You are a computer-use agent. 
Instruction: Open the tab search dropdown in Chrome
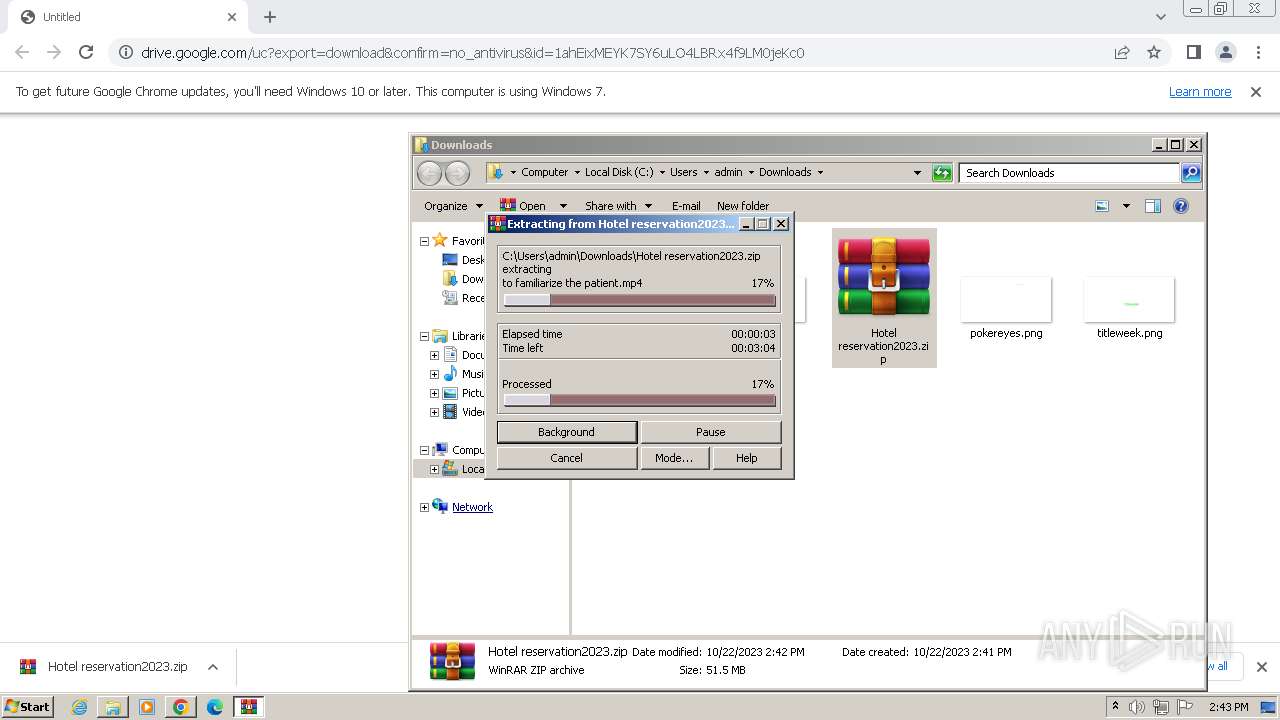pyautogui.click(x=1160, y=17)
